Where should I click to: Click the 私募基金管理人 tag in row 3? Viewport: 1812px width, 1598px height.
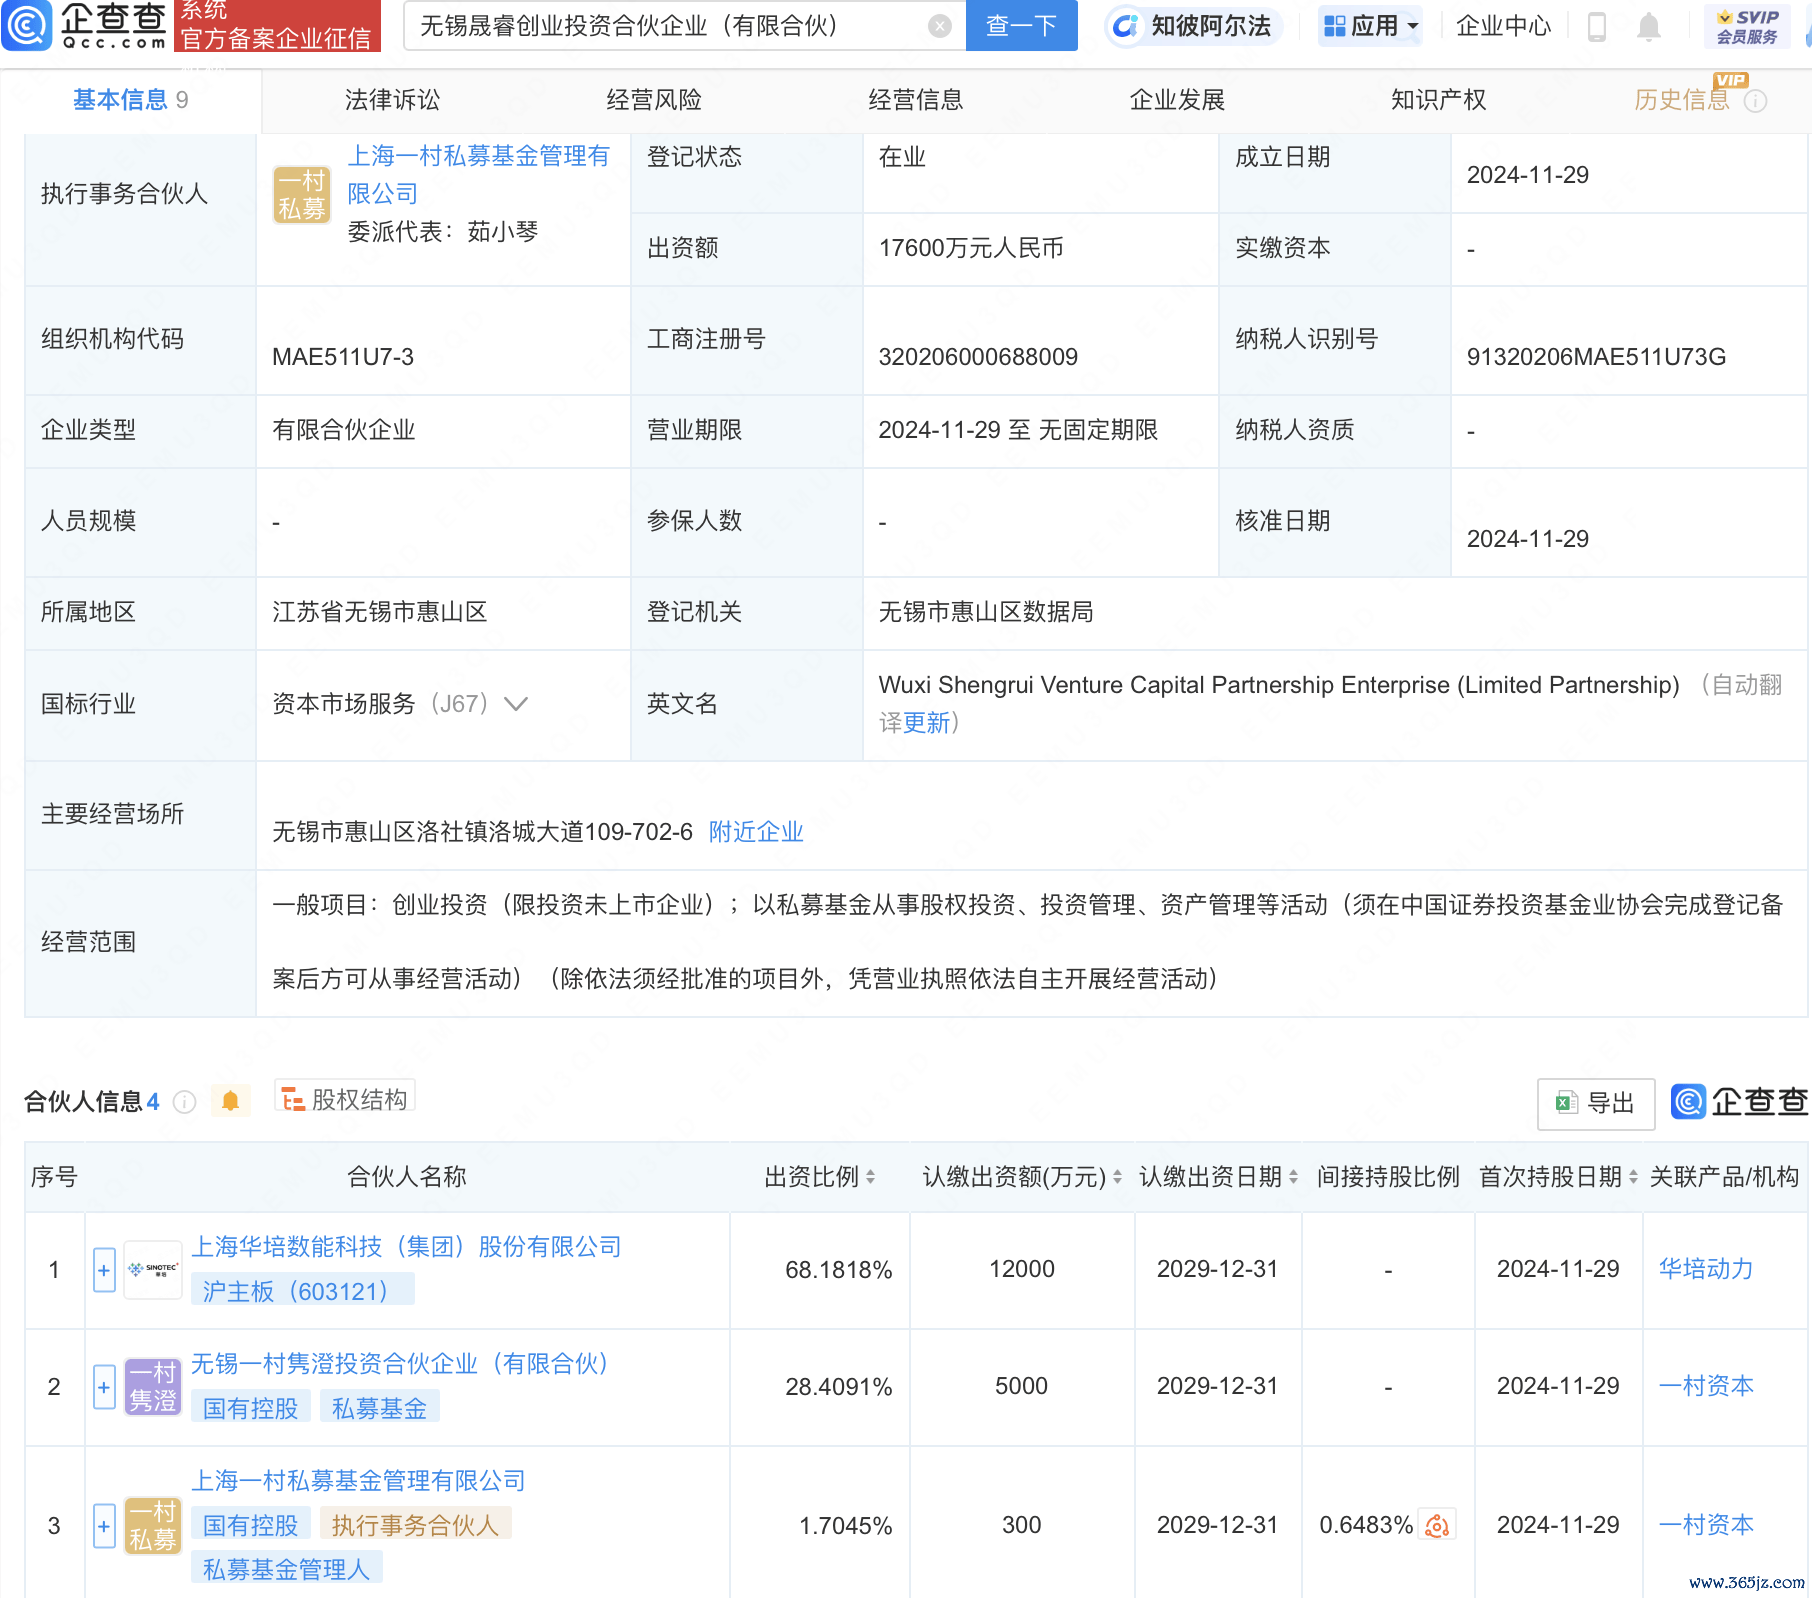point(286,1569)
